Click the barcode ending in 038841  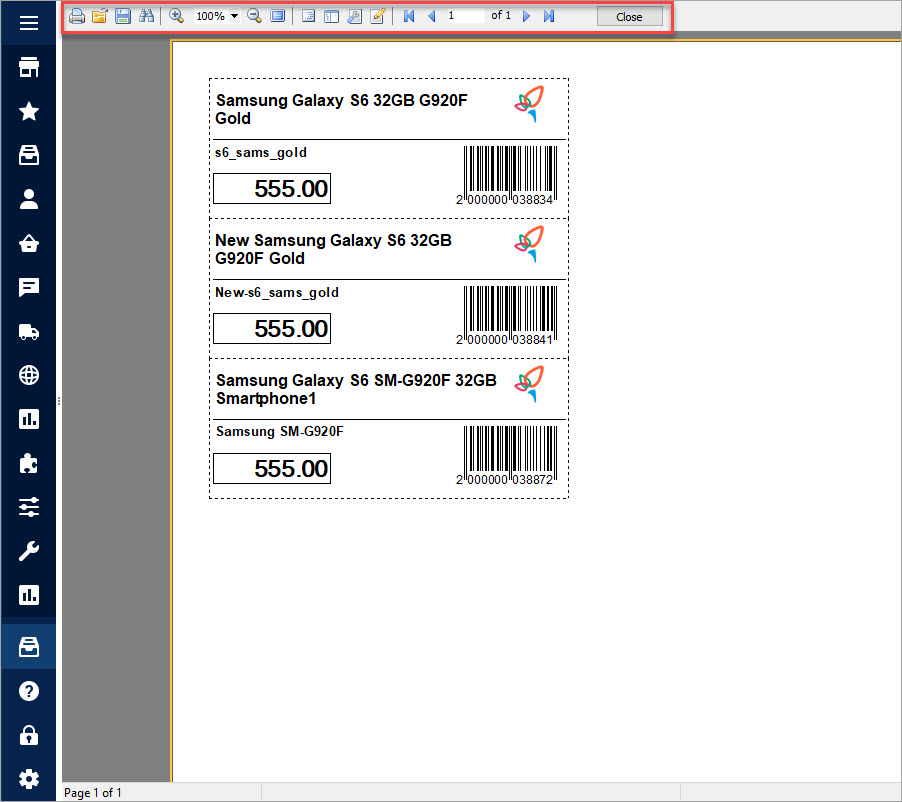pyautogui.click(x=506, y=315)
